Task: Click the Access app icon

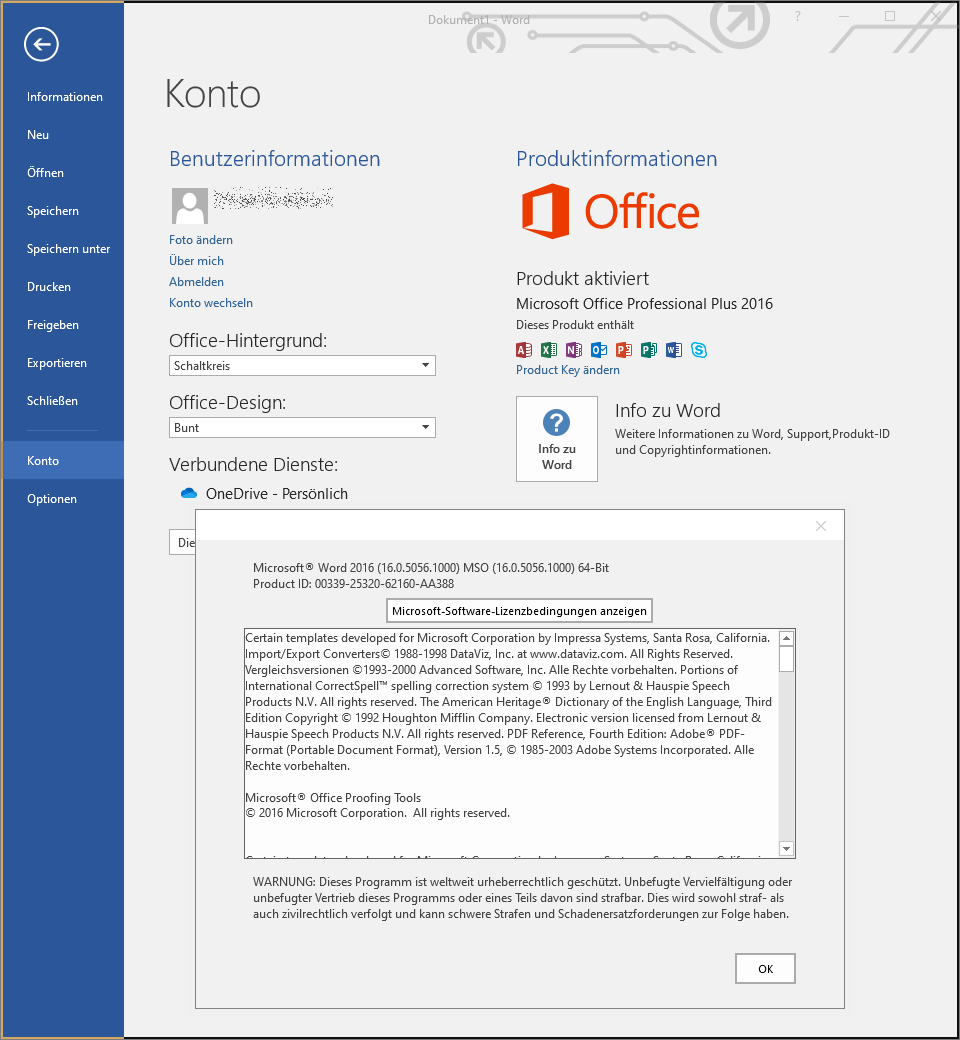Action: [x=523, y=350]
